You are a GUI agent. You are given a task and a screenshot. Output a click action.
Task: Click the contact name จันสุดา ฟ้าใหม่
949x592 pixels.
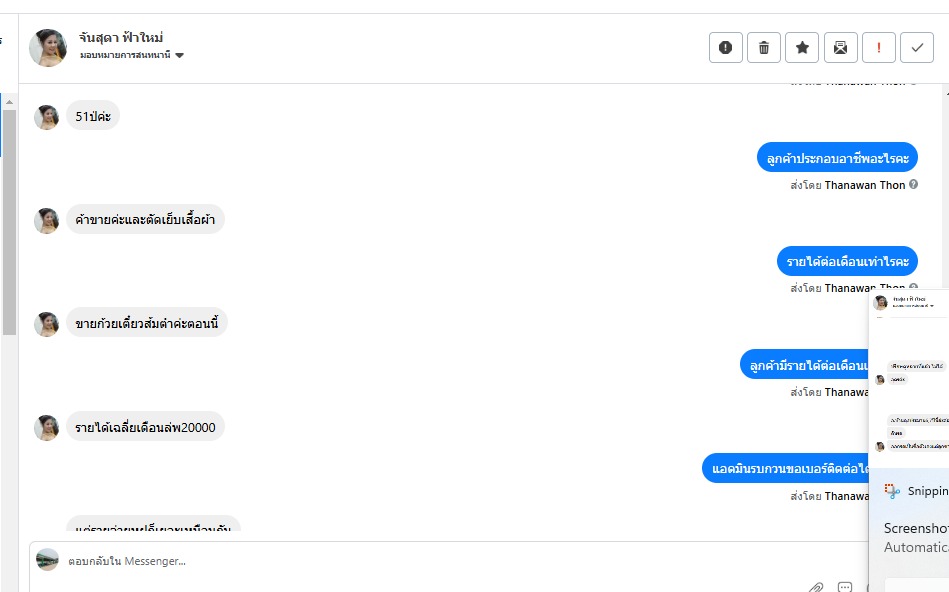[x=121, y=38]
